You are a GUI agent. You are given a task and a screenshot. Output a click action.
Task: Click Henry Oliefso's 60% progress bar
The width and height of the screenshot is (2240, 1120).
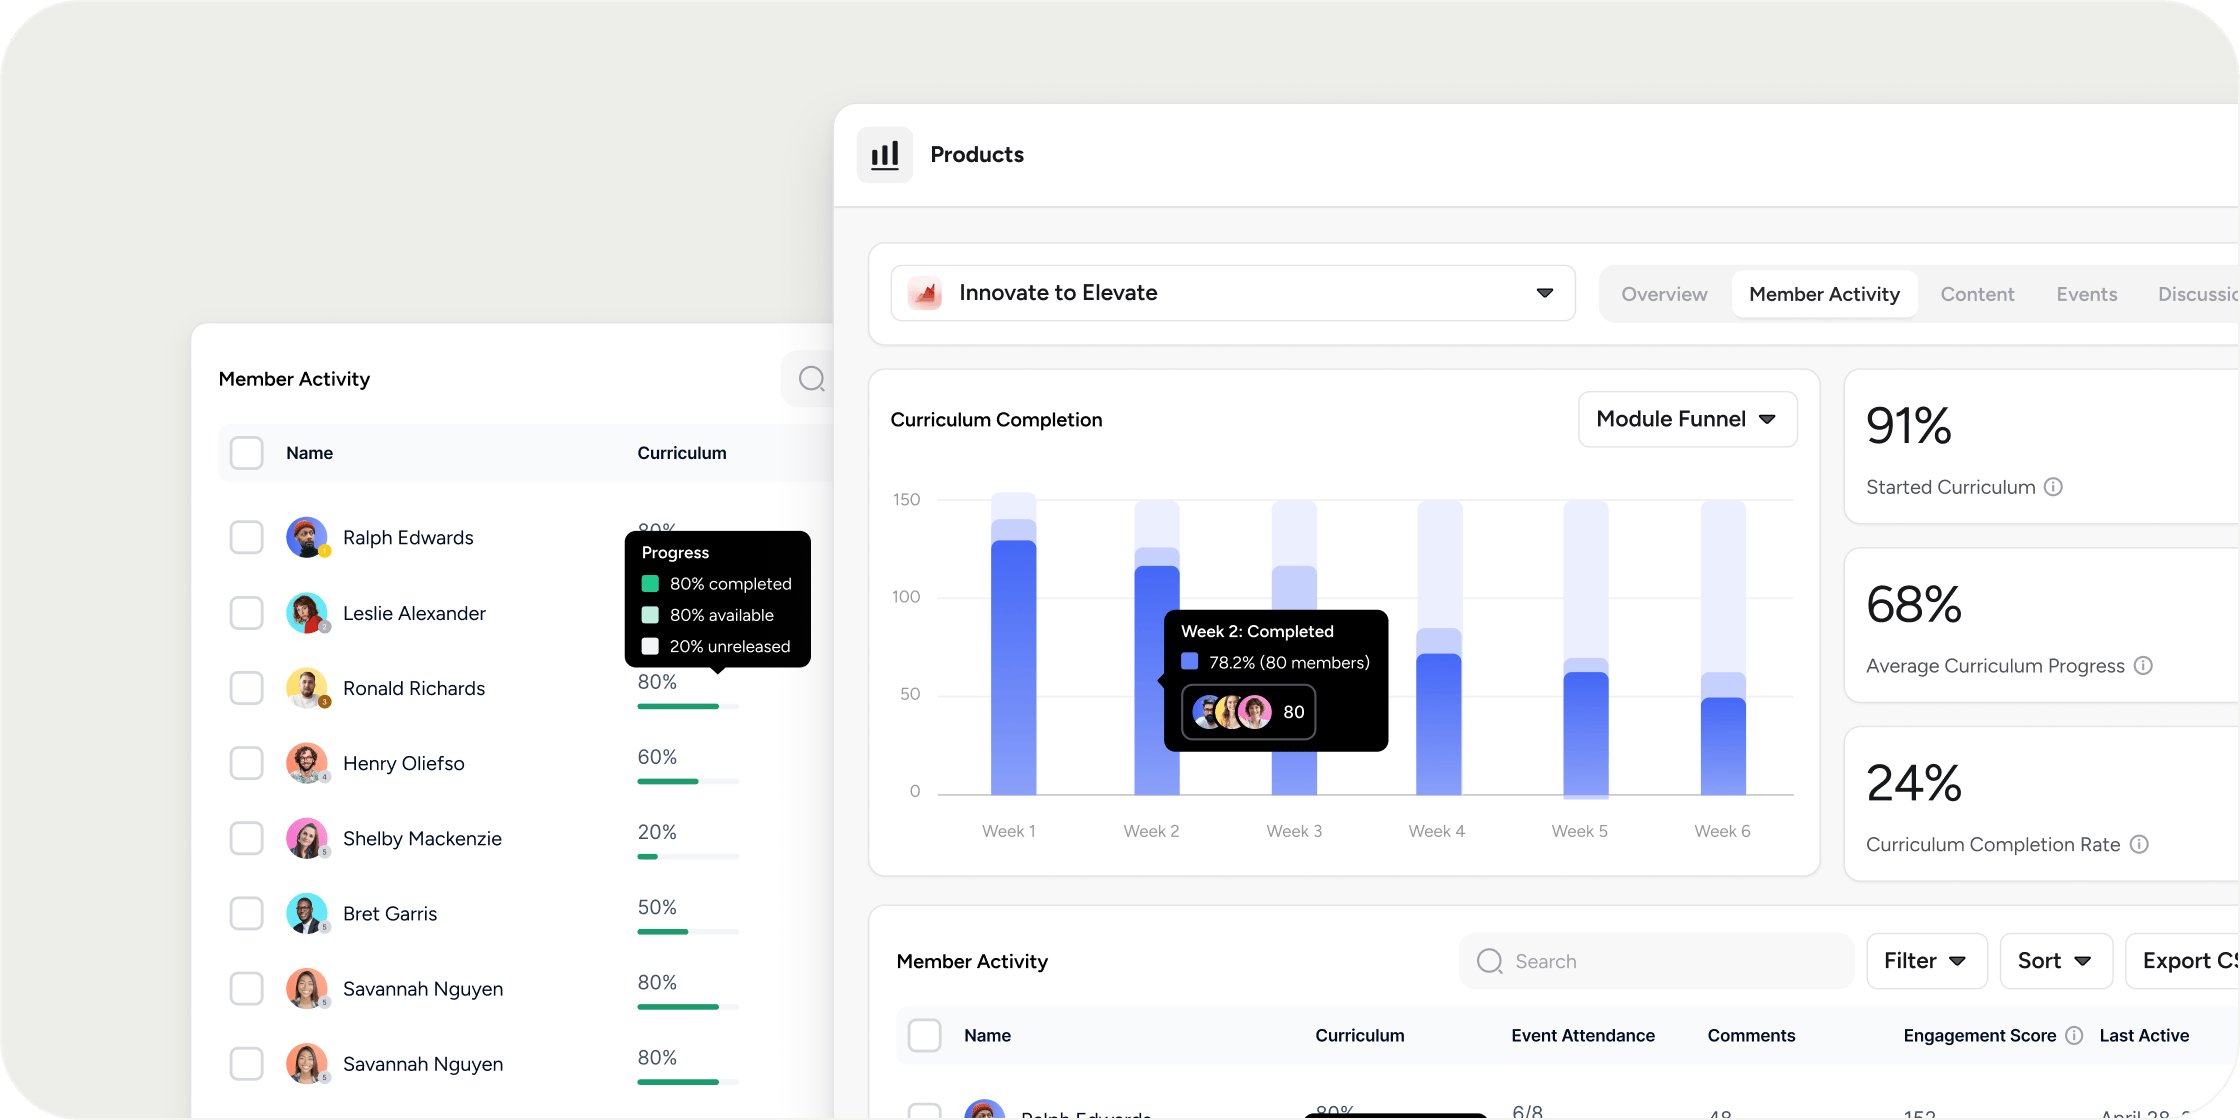688,781
